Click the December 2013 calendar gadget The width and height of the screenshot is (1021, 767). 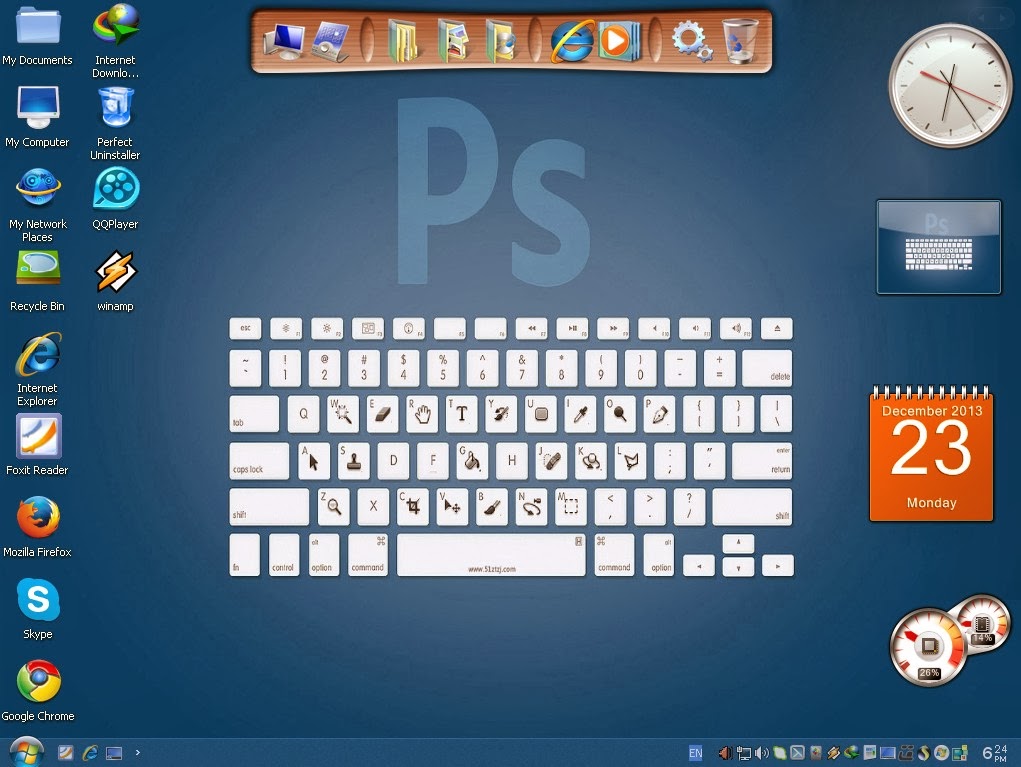(931, 453)
